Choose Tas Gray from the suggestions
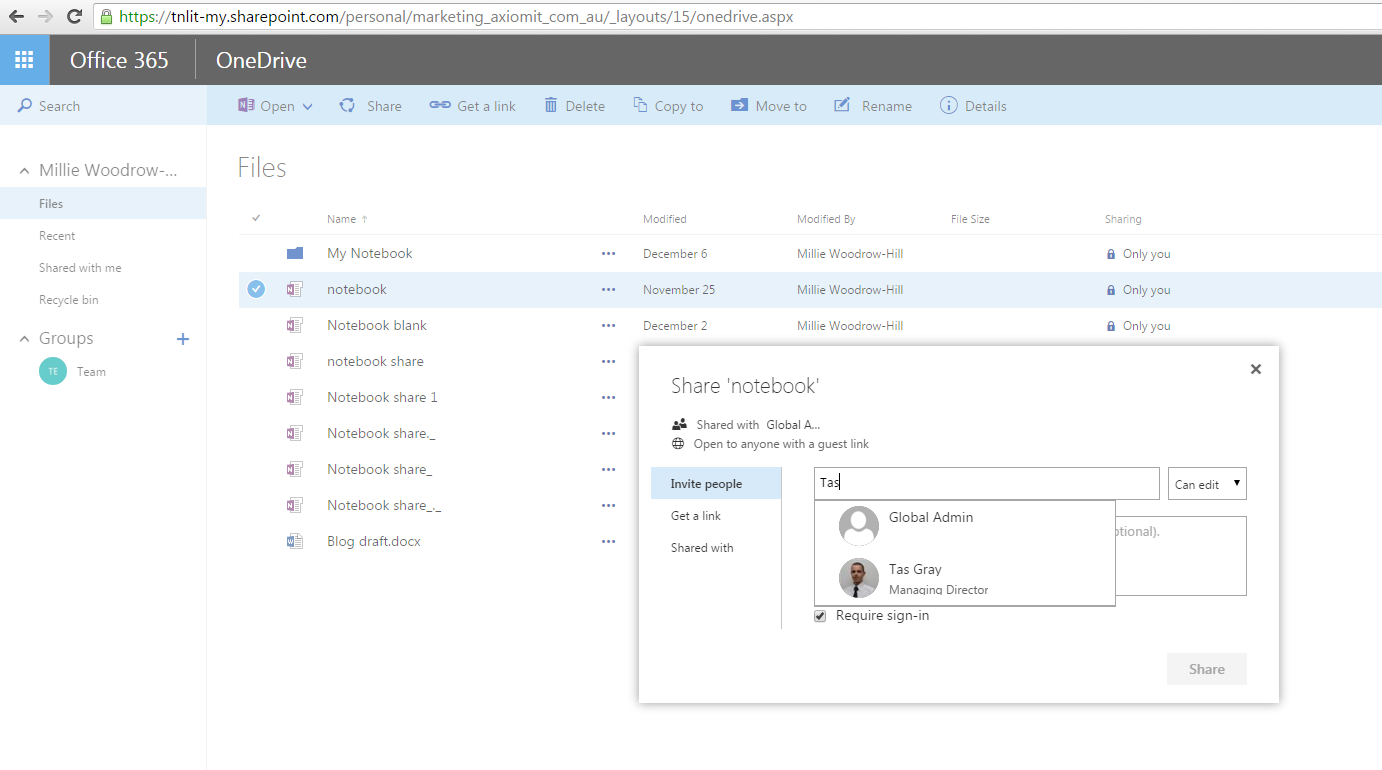 (965, 578)
